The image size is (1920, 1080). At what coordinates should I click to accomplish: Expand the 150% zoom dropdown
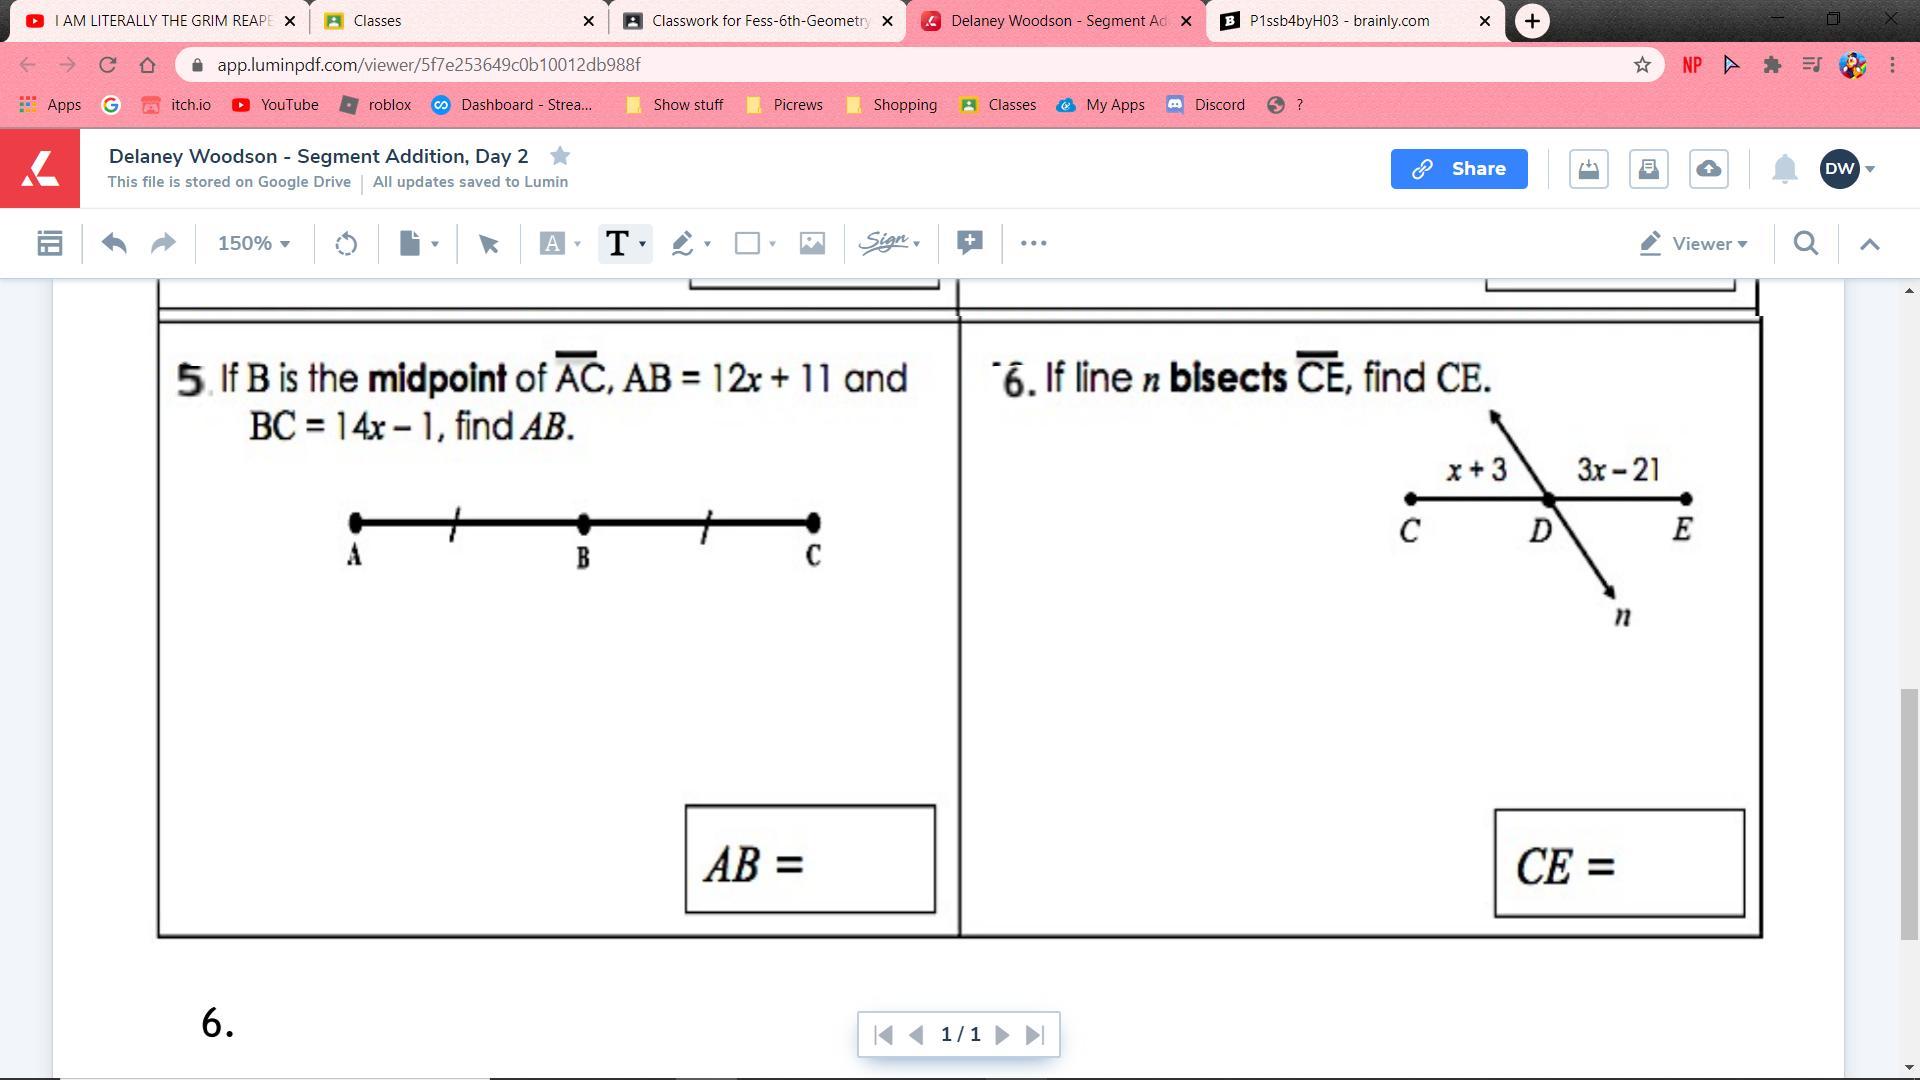(254, 243)
